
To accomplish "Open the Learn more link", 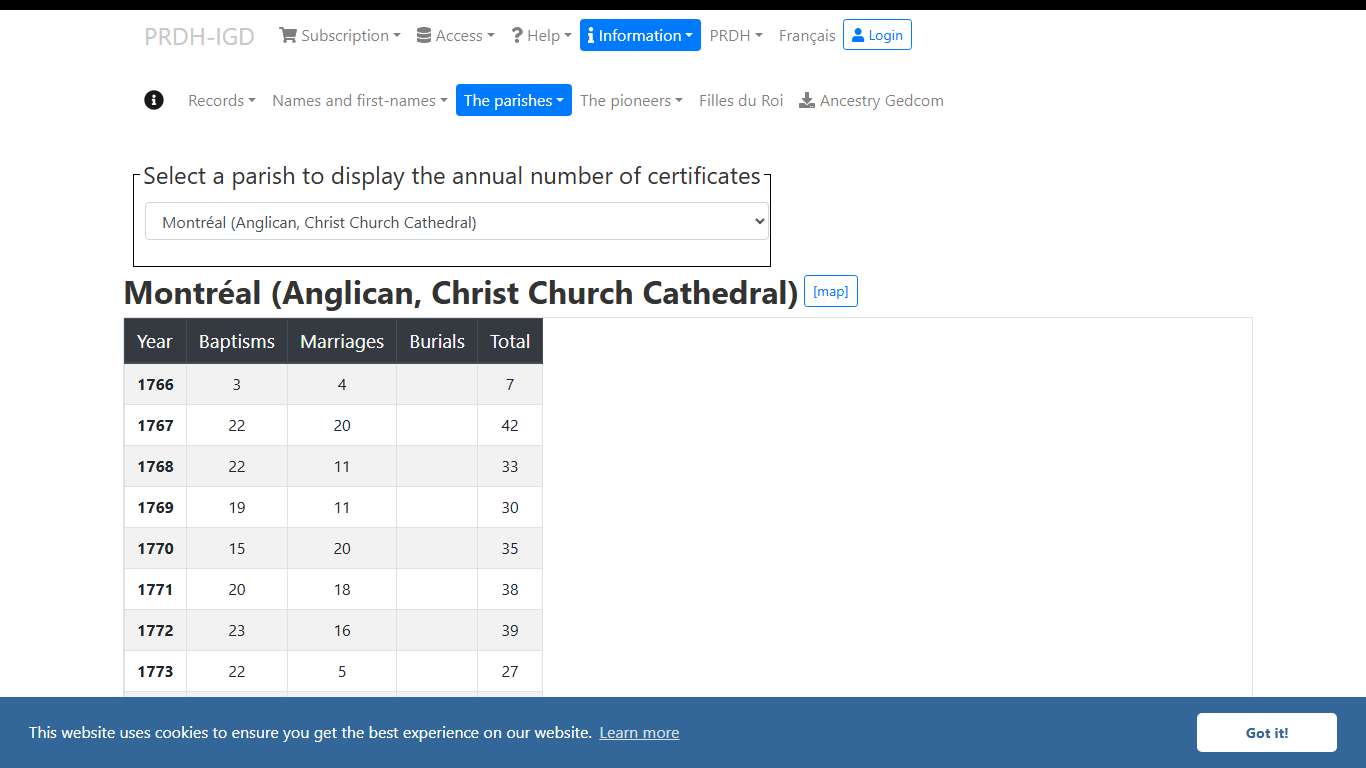I will click(x=639, y=732).
